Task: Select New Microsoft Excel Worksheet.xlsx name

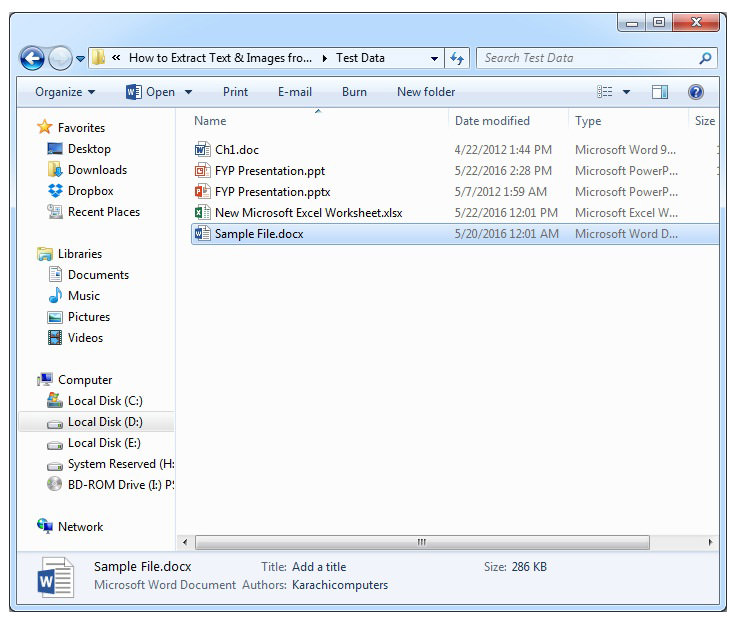Action: [x=308, y=213]
